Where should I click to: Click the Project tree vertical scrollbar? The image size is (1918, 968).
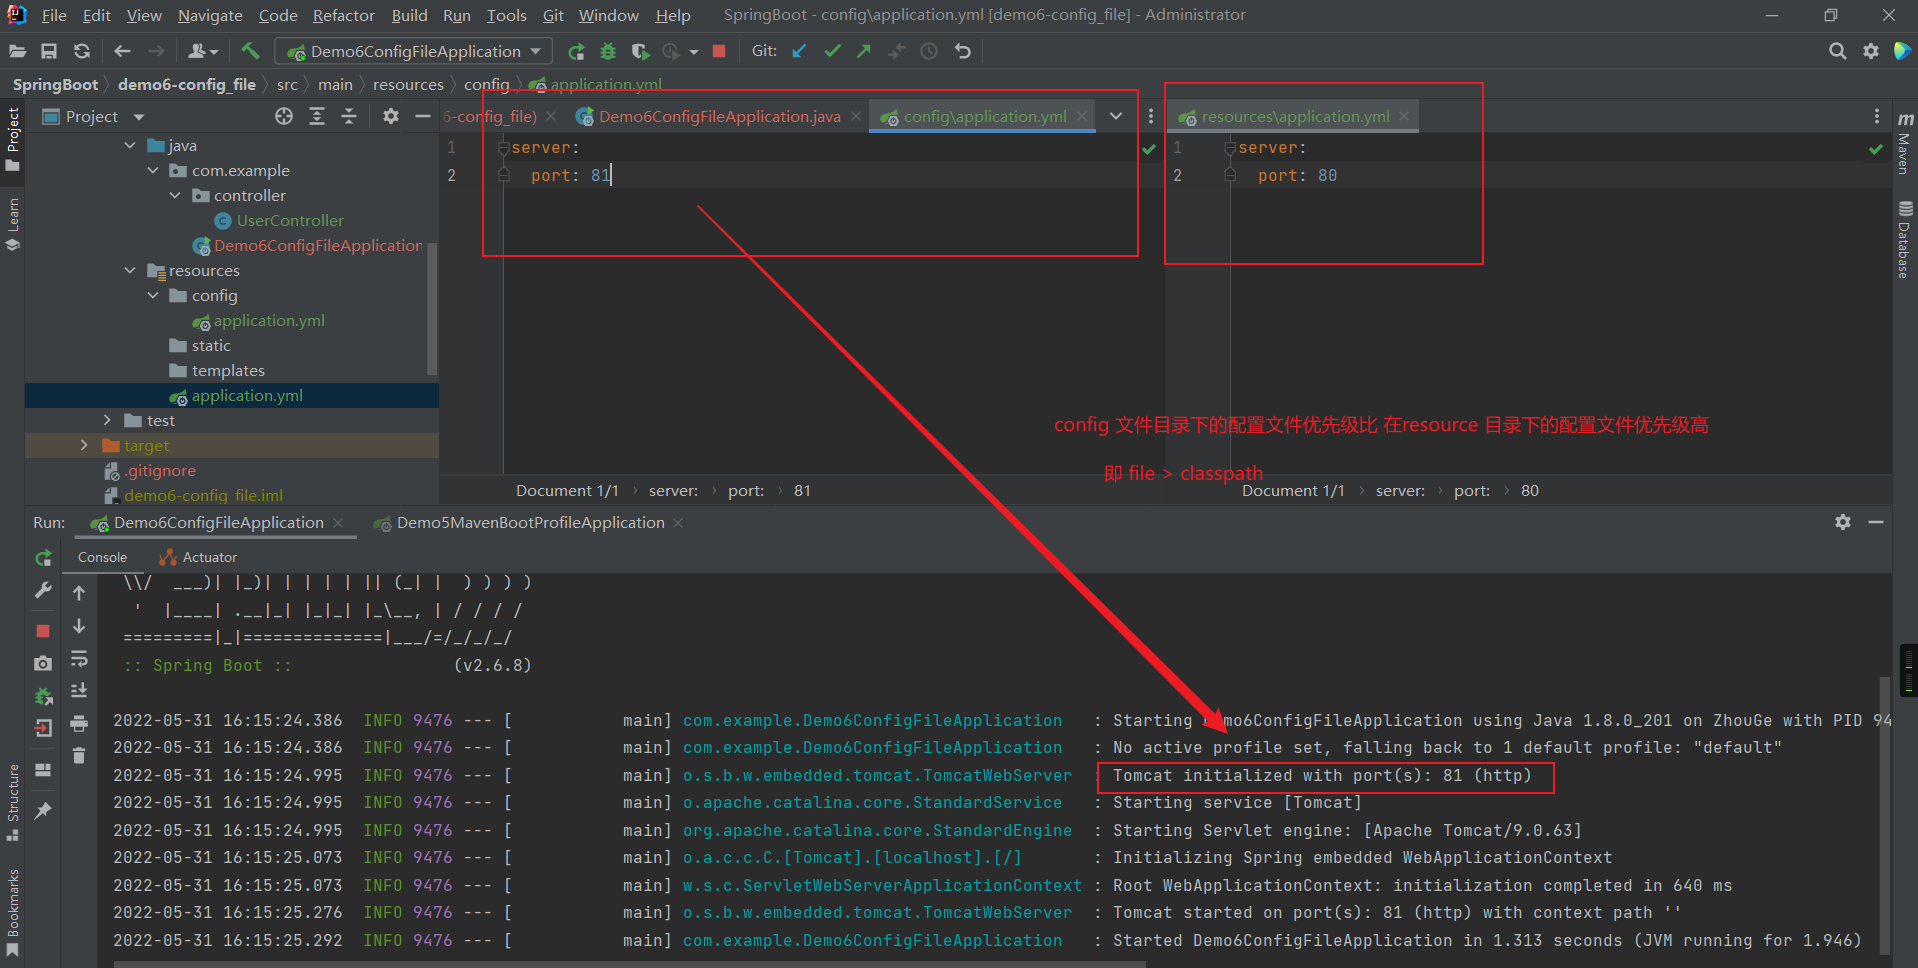tap(432, 310)
